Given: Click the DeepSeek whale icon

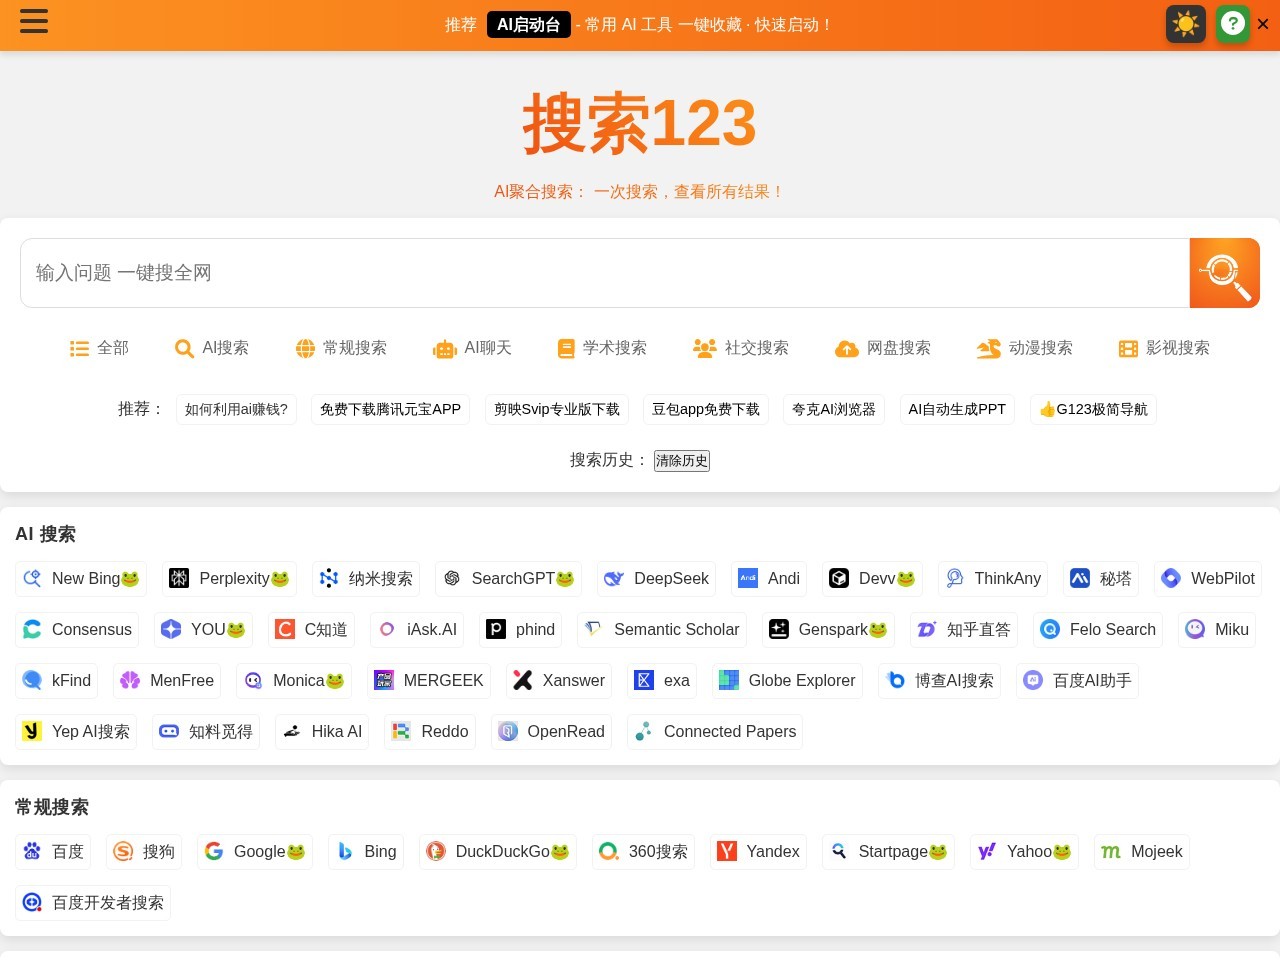Looking at the screenshot, I should pos(614,578).
